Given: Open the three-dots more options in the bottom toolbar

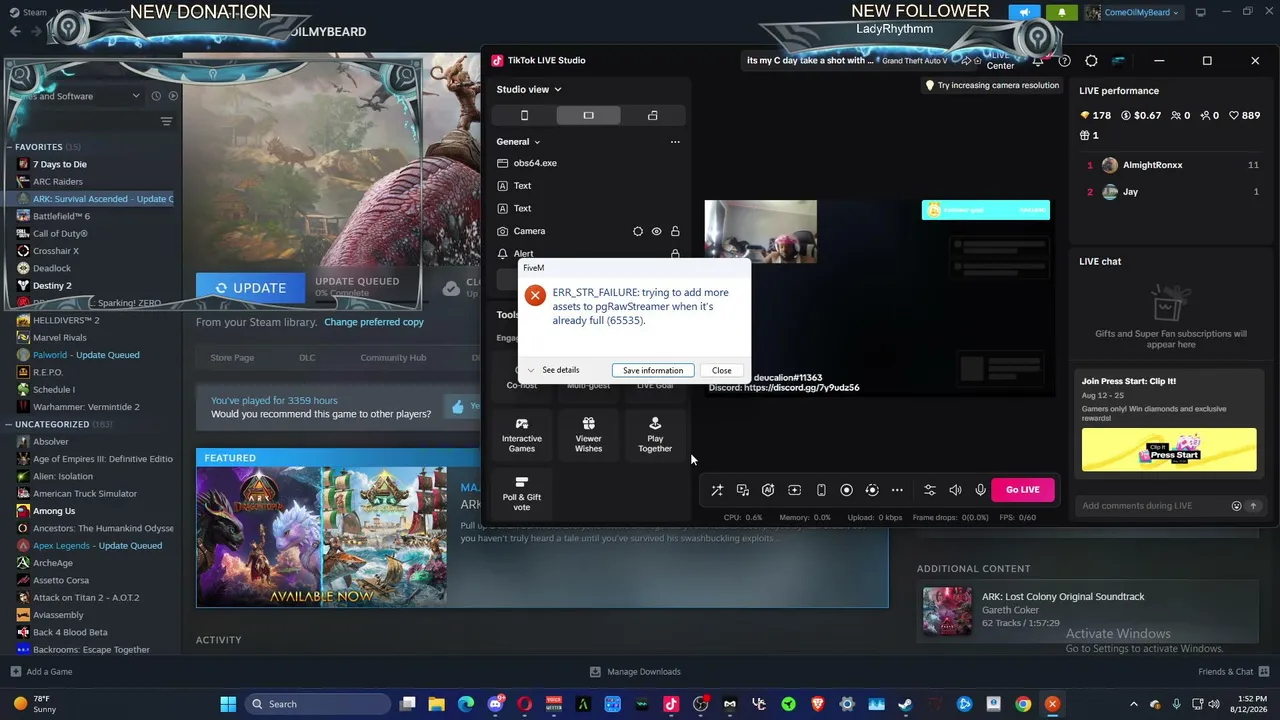Looking at the screenshot, I should (897, 490).
